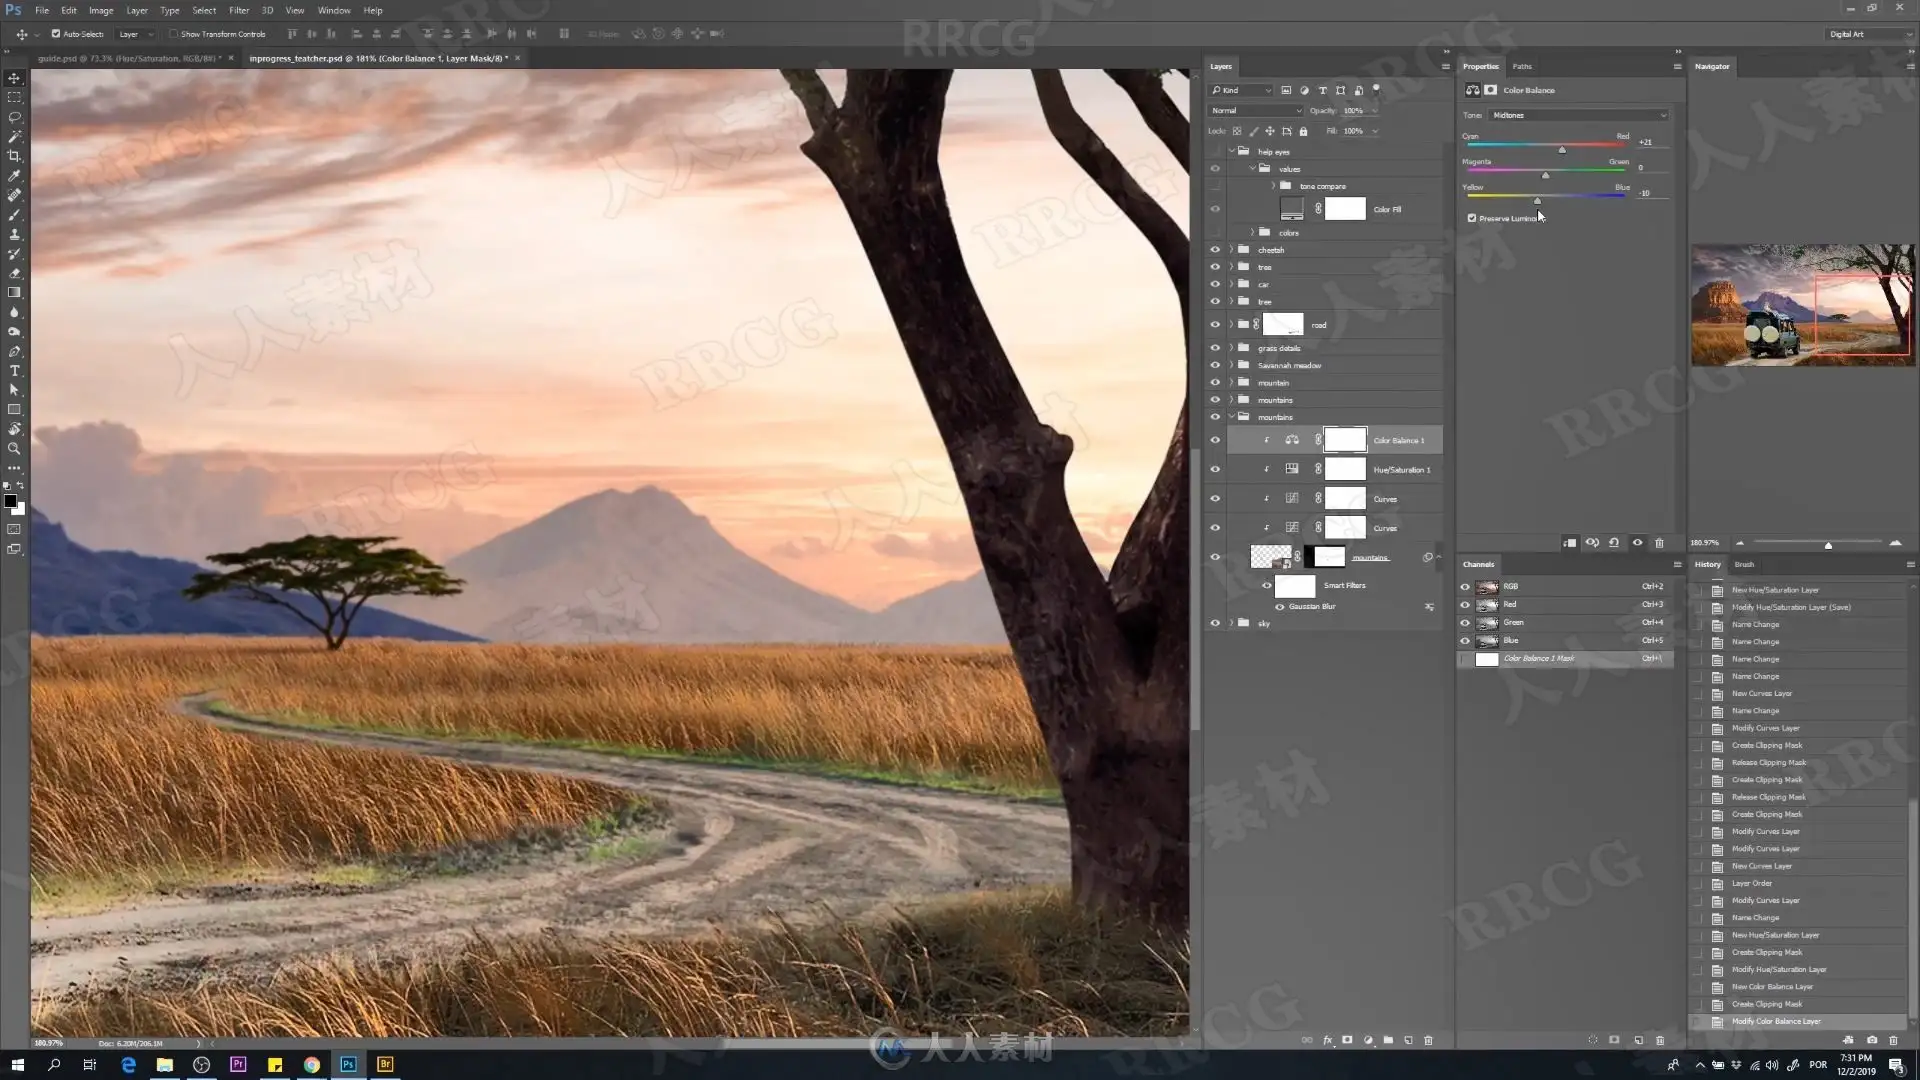Select the Zoom tool in toolbar
Image resolution: width=1920 pixels, height=1080 pixels.
pyautogui.click(x=14, y=449)
